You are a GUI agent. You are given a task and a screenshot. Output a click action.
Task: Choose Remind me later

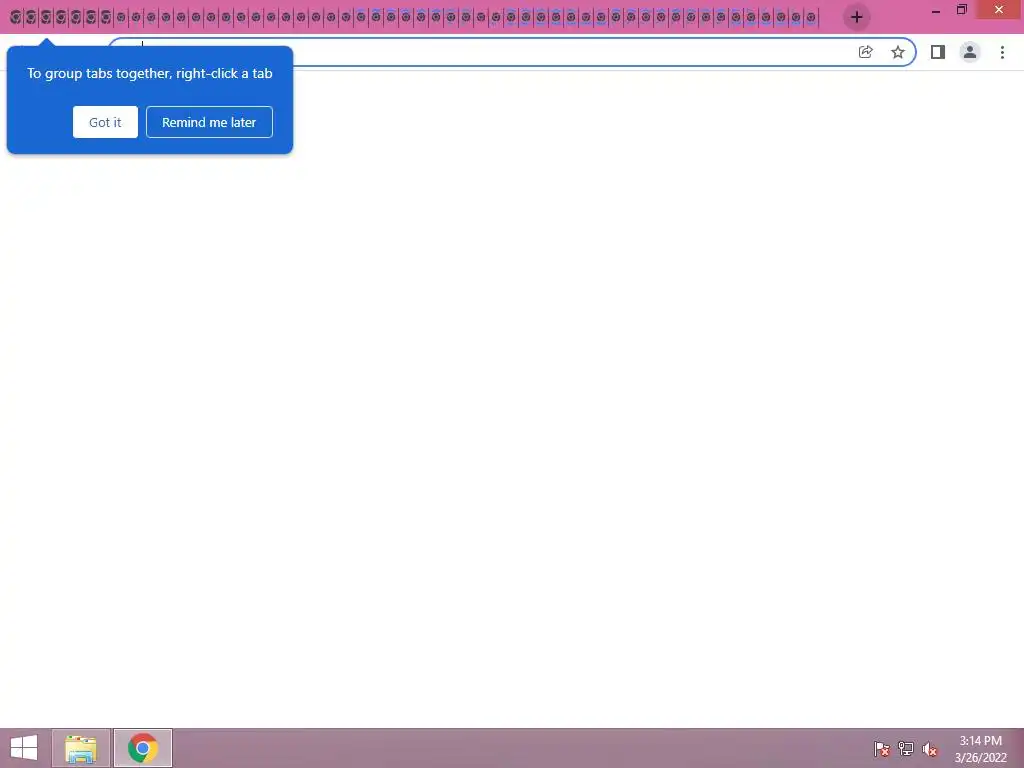click(x=209, y=122)
